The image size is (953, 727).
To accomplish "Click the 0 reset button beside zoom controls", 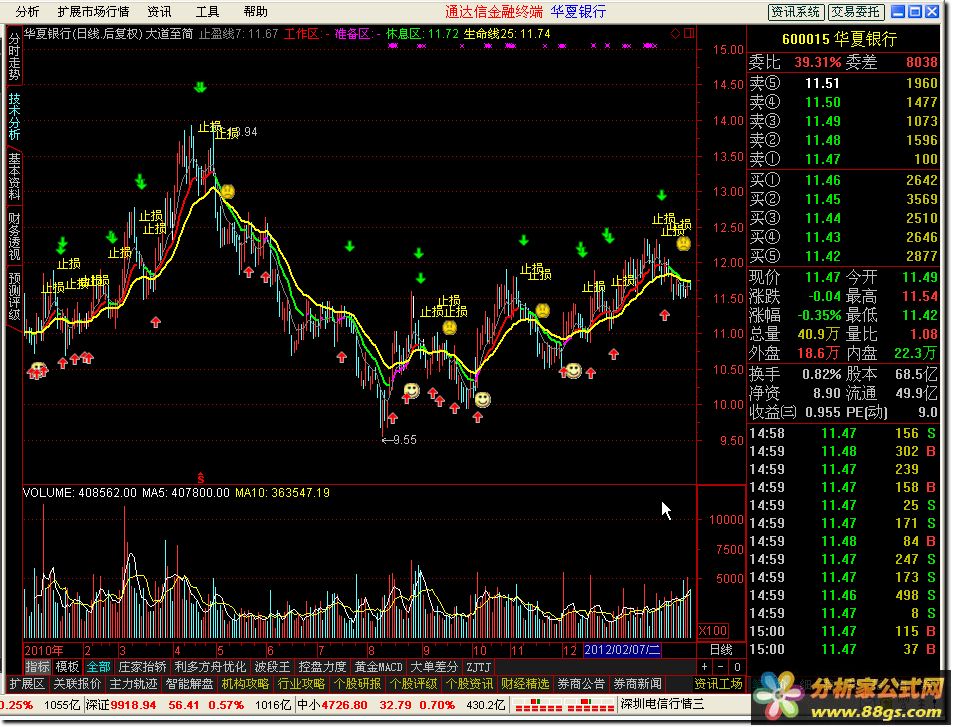I will (x=737, y=667).
